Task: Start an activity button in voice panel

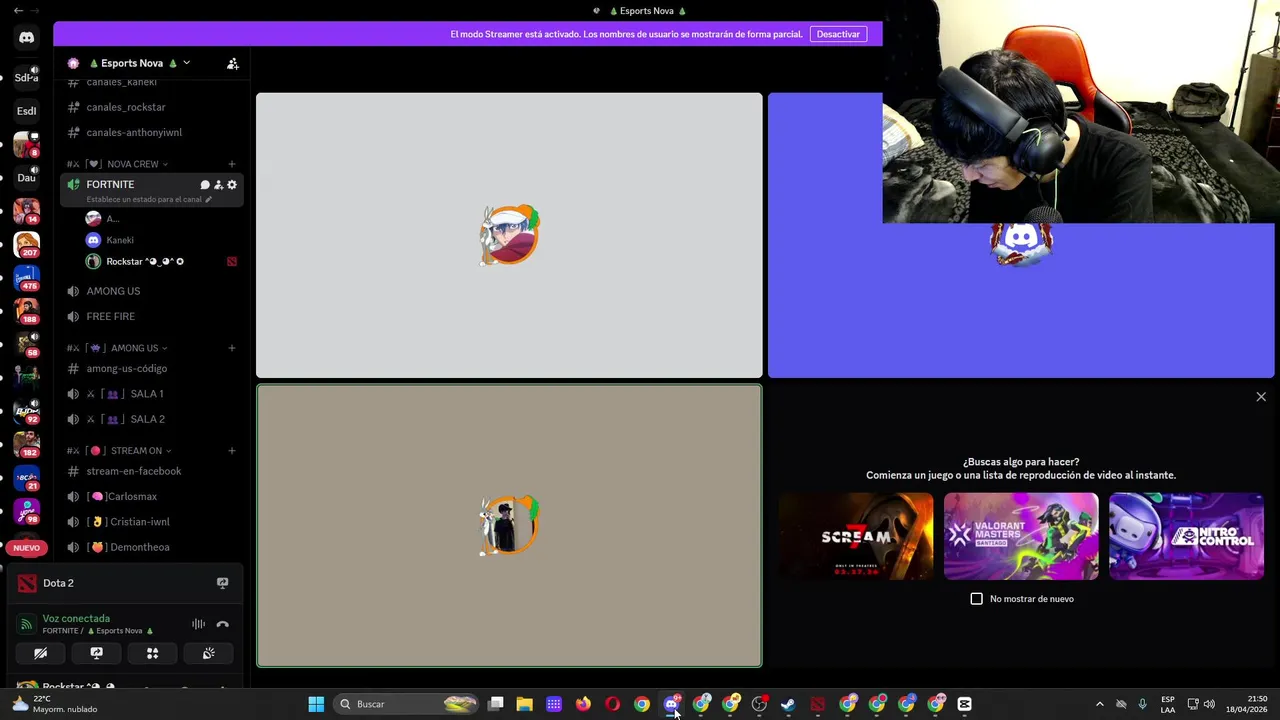Action: tap(152, 653)
